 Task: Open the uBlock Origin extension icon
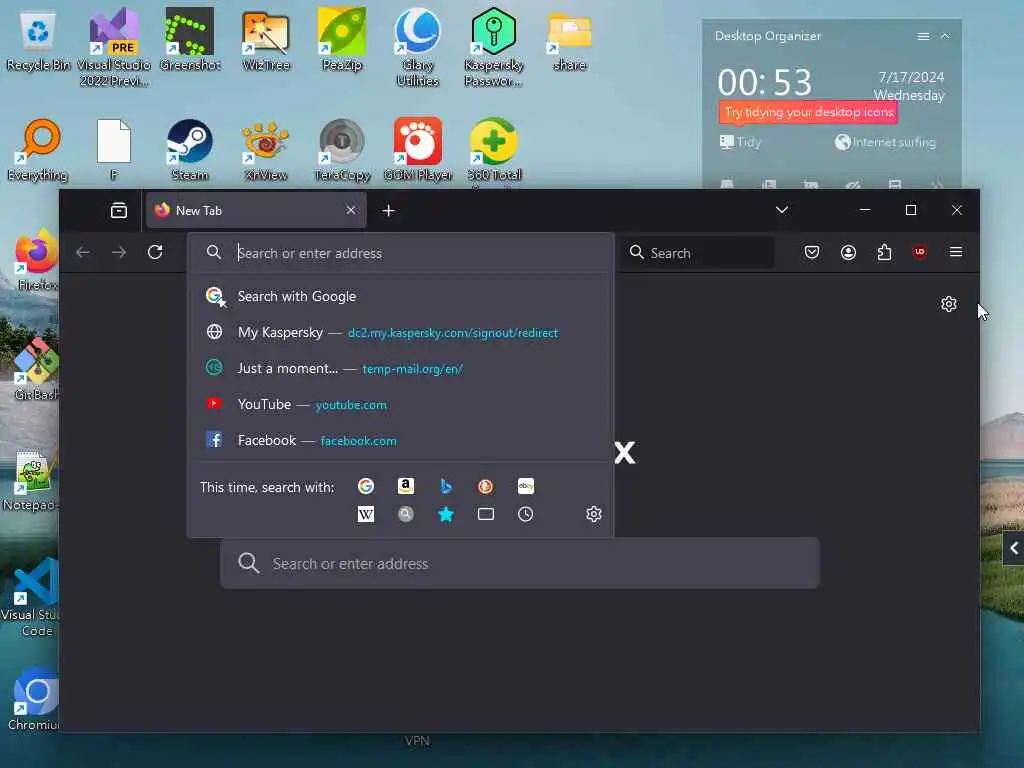coord(920,252)
